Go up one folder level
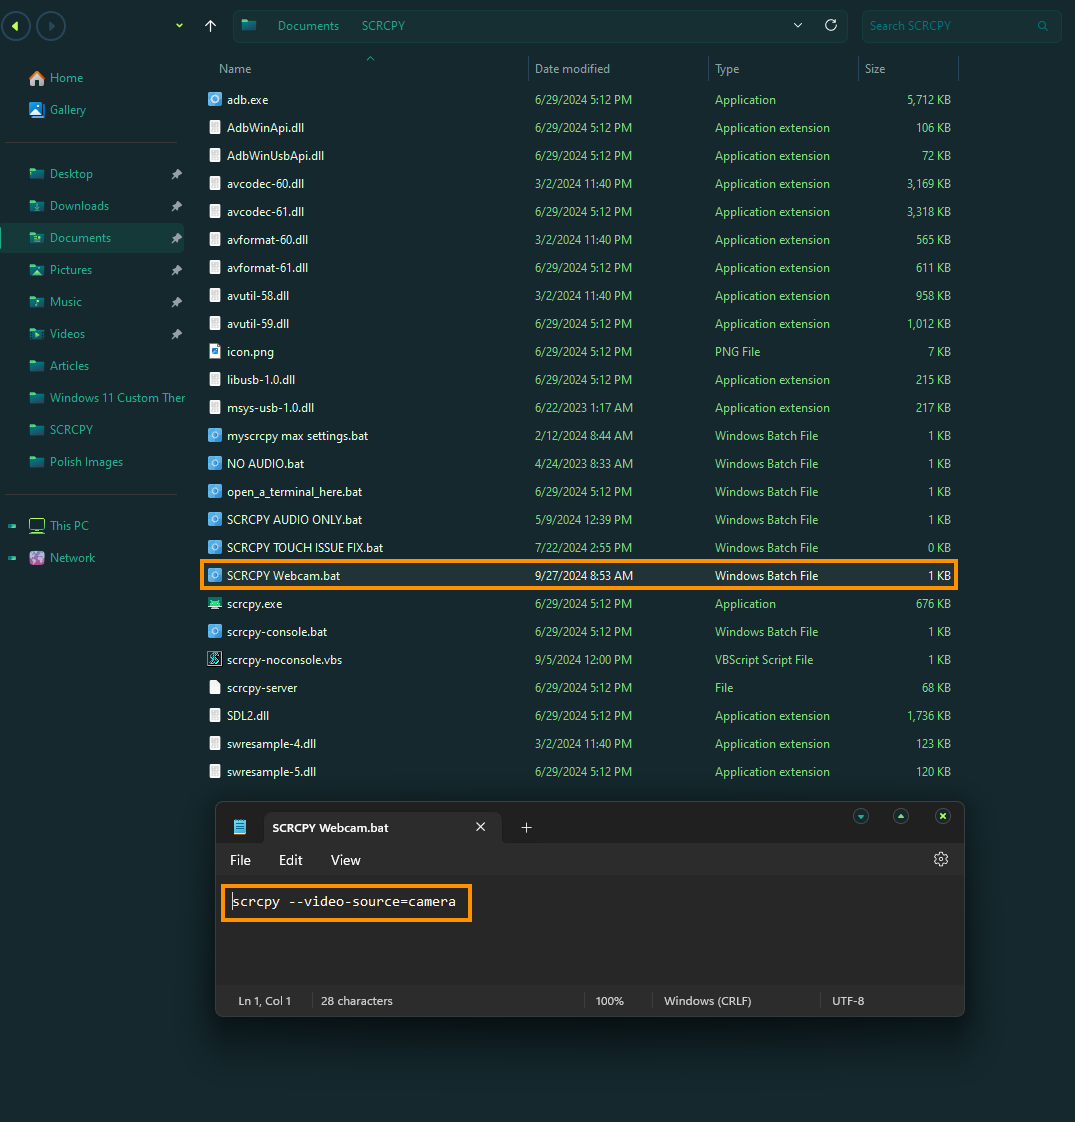Viewport: 1075px width, 1122px height. click(210, 26)
